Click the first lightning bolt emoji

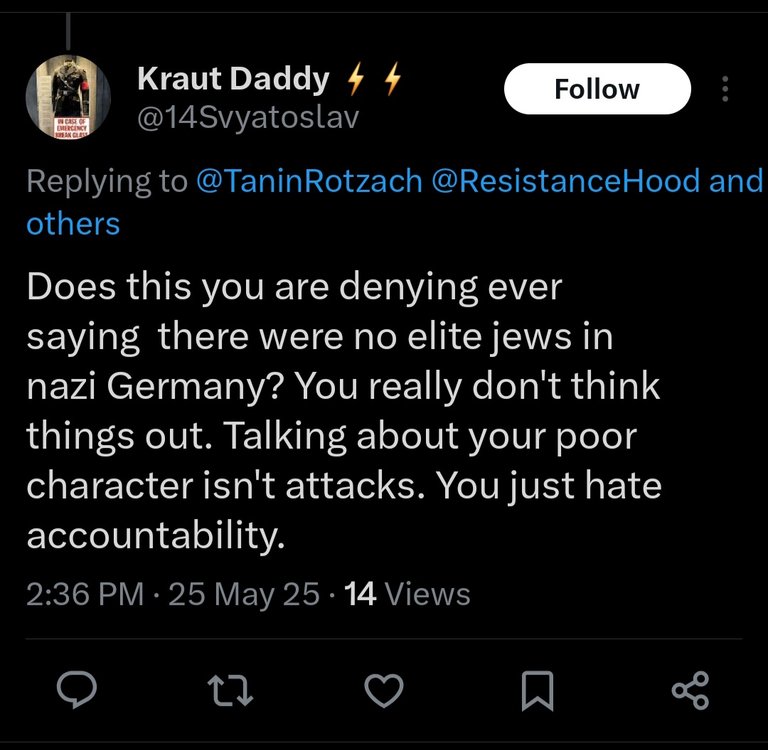(x=356, y=78)
